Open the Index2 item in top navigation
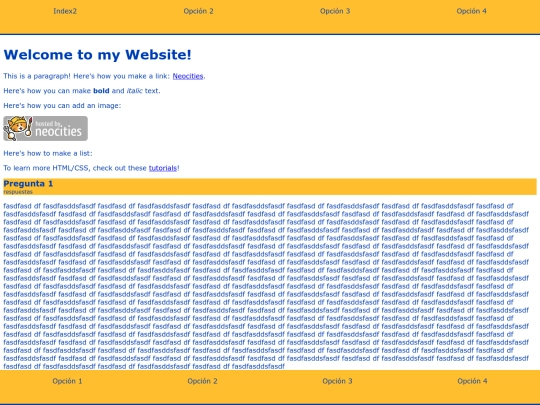This screenshot has width=540, height=405. click(x=65, y=11)
